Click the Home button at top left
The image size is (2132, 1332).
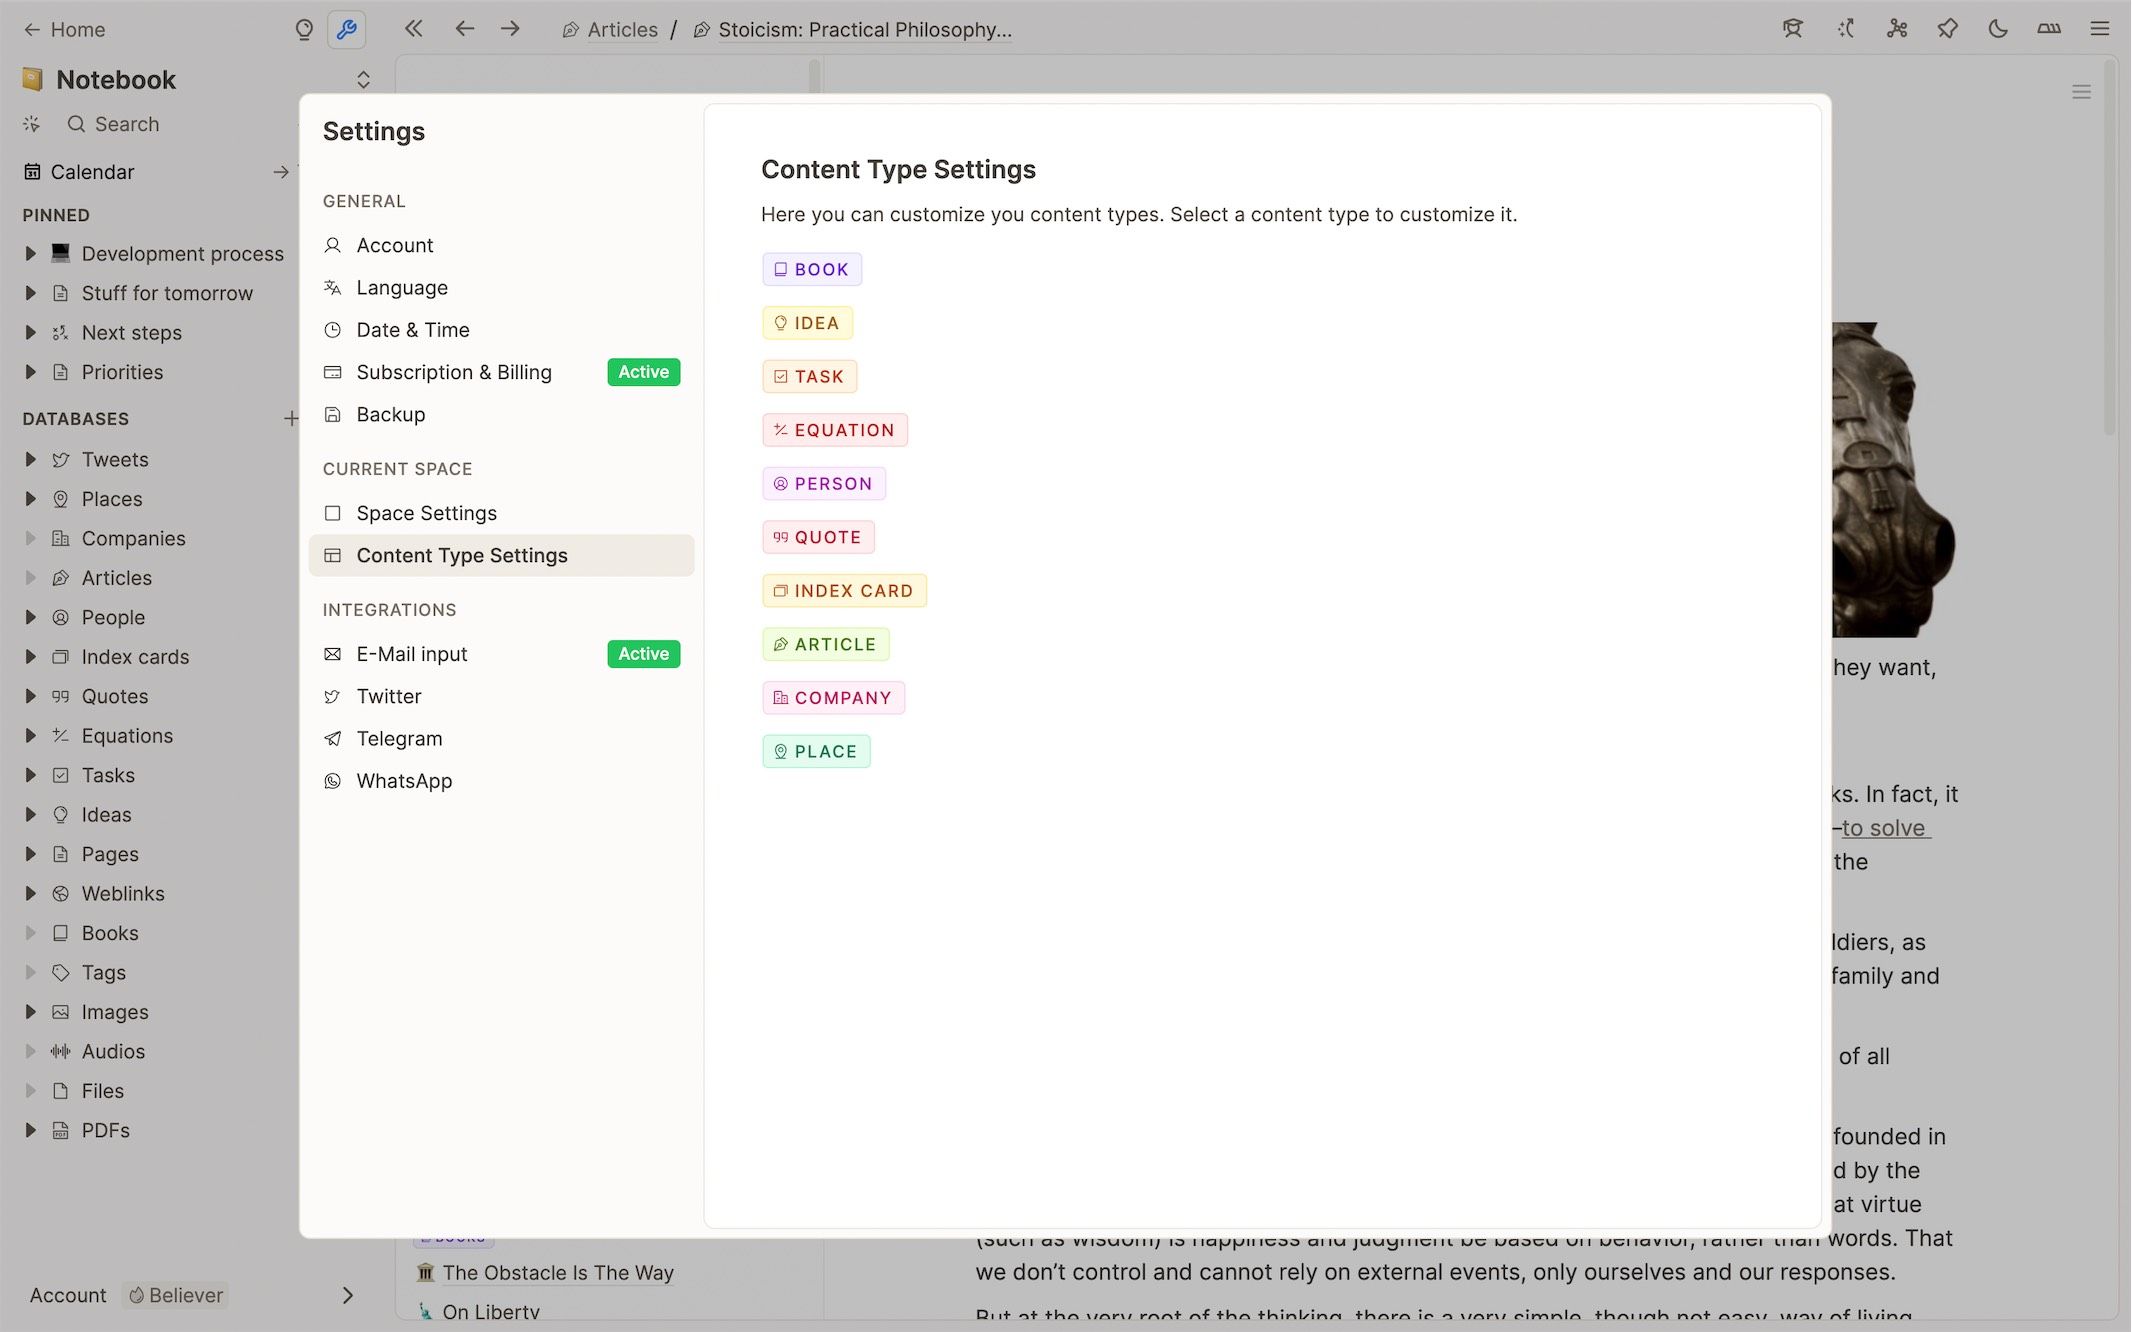(64, 29)
